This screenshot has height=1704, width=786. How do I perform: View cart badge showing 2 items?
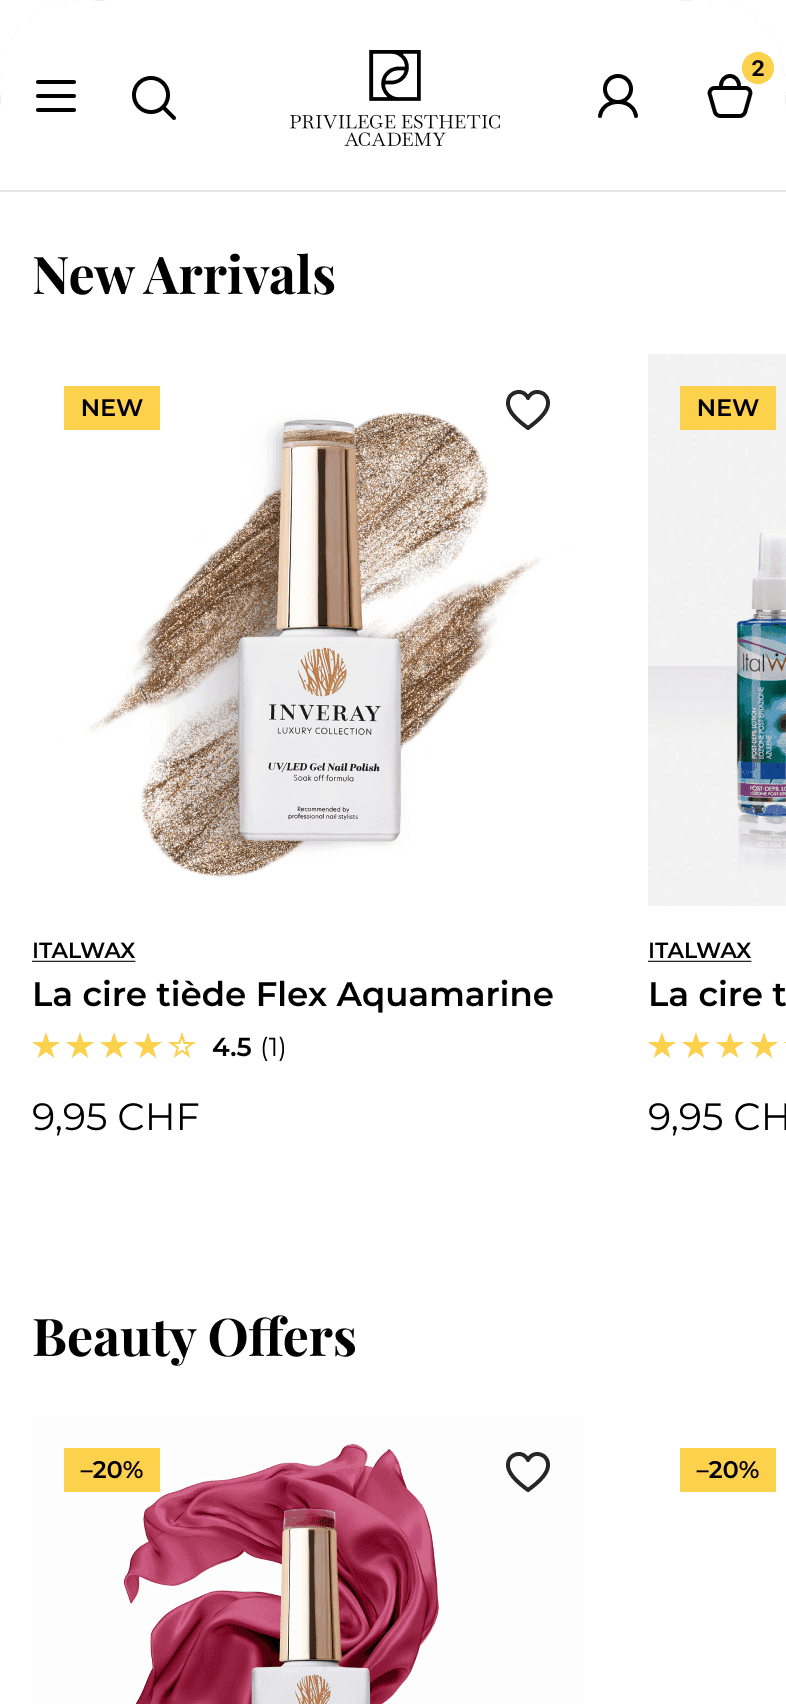[x=758, y=68]
